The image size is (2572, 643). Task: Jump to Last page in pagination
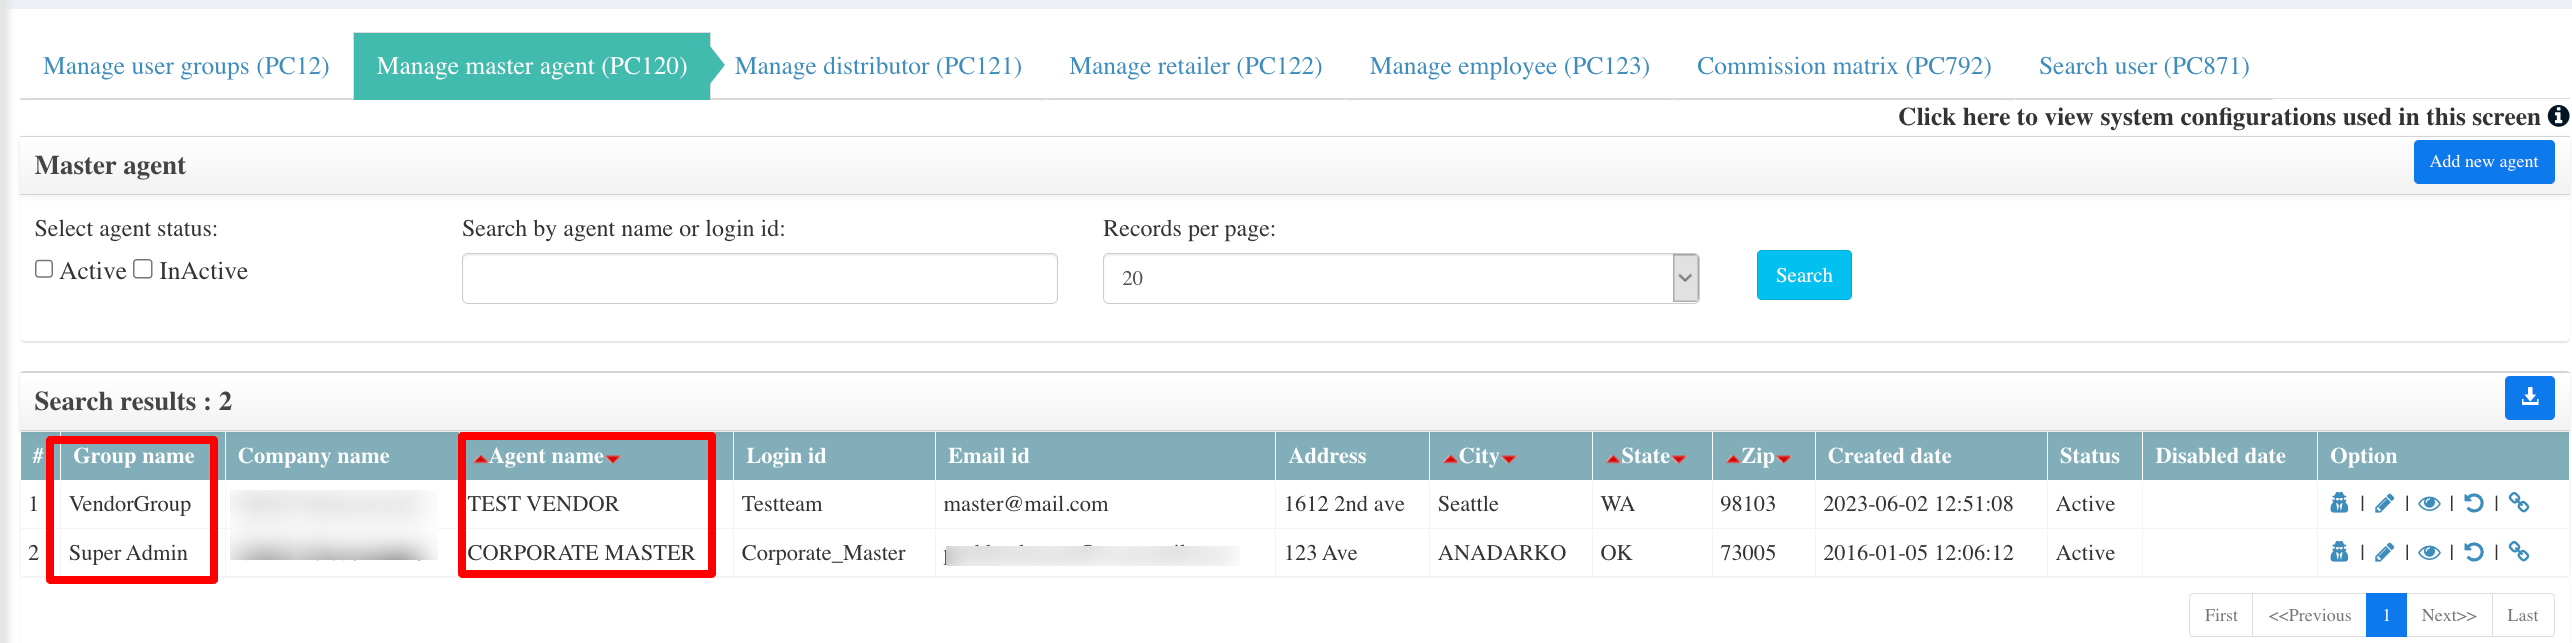(2523, 615)
